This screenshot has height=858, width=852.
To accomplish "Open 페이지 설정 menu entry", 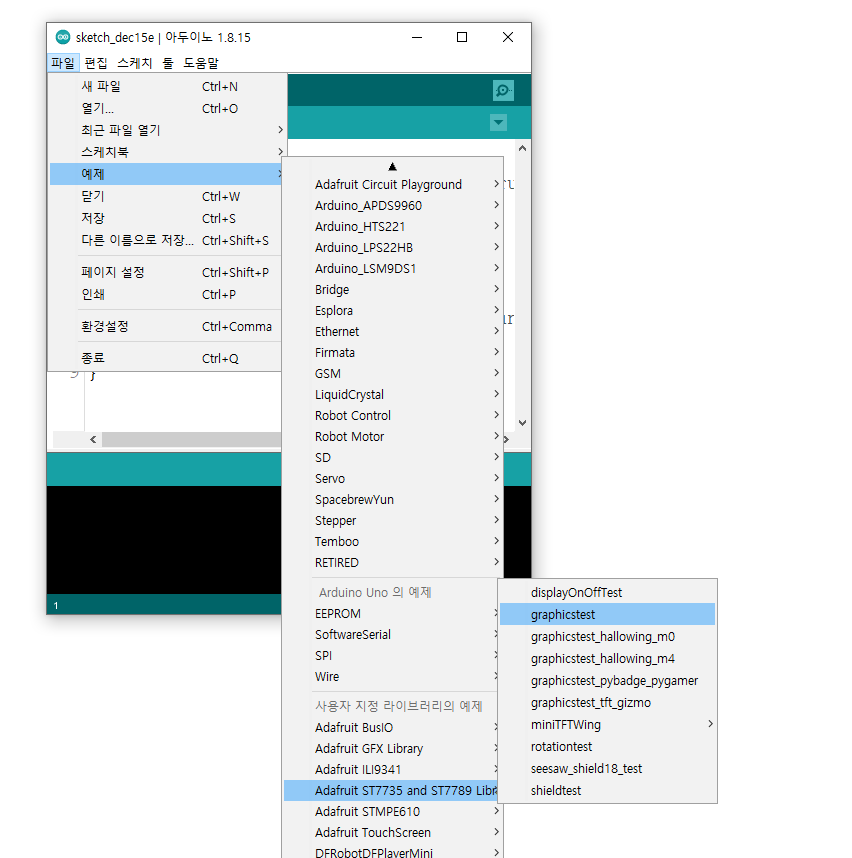I will 167,273.
